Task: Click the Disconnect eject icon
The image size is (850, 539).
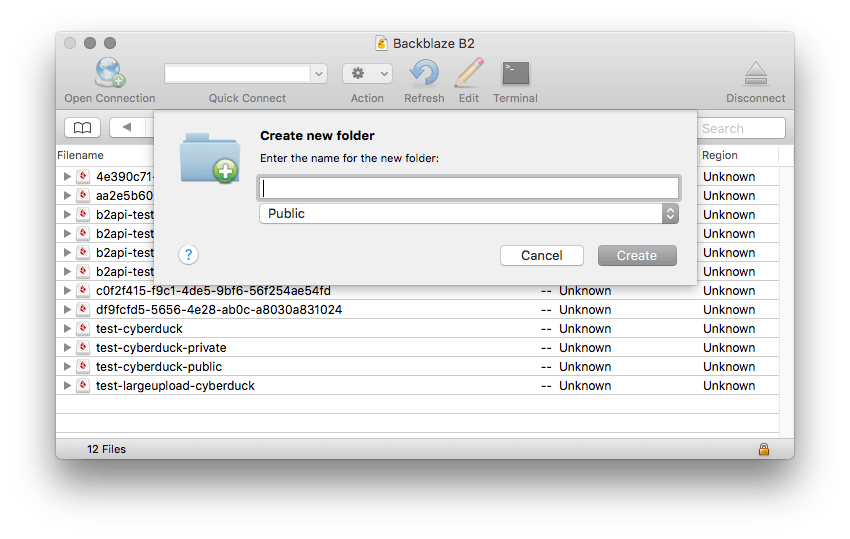Action: pos(756,73)
